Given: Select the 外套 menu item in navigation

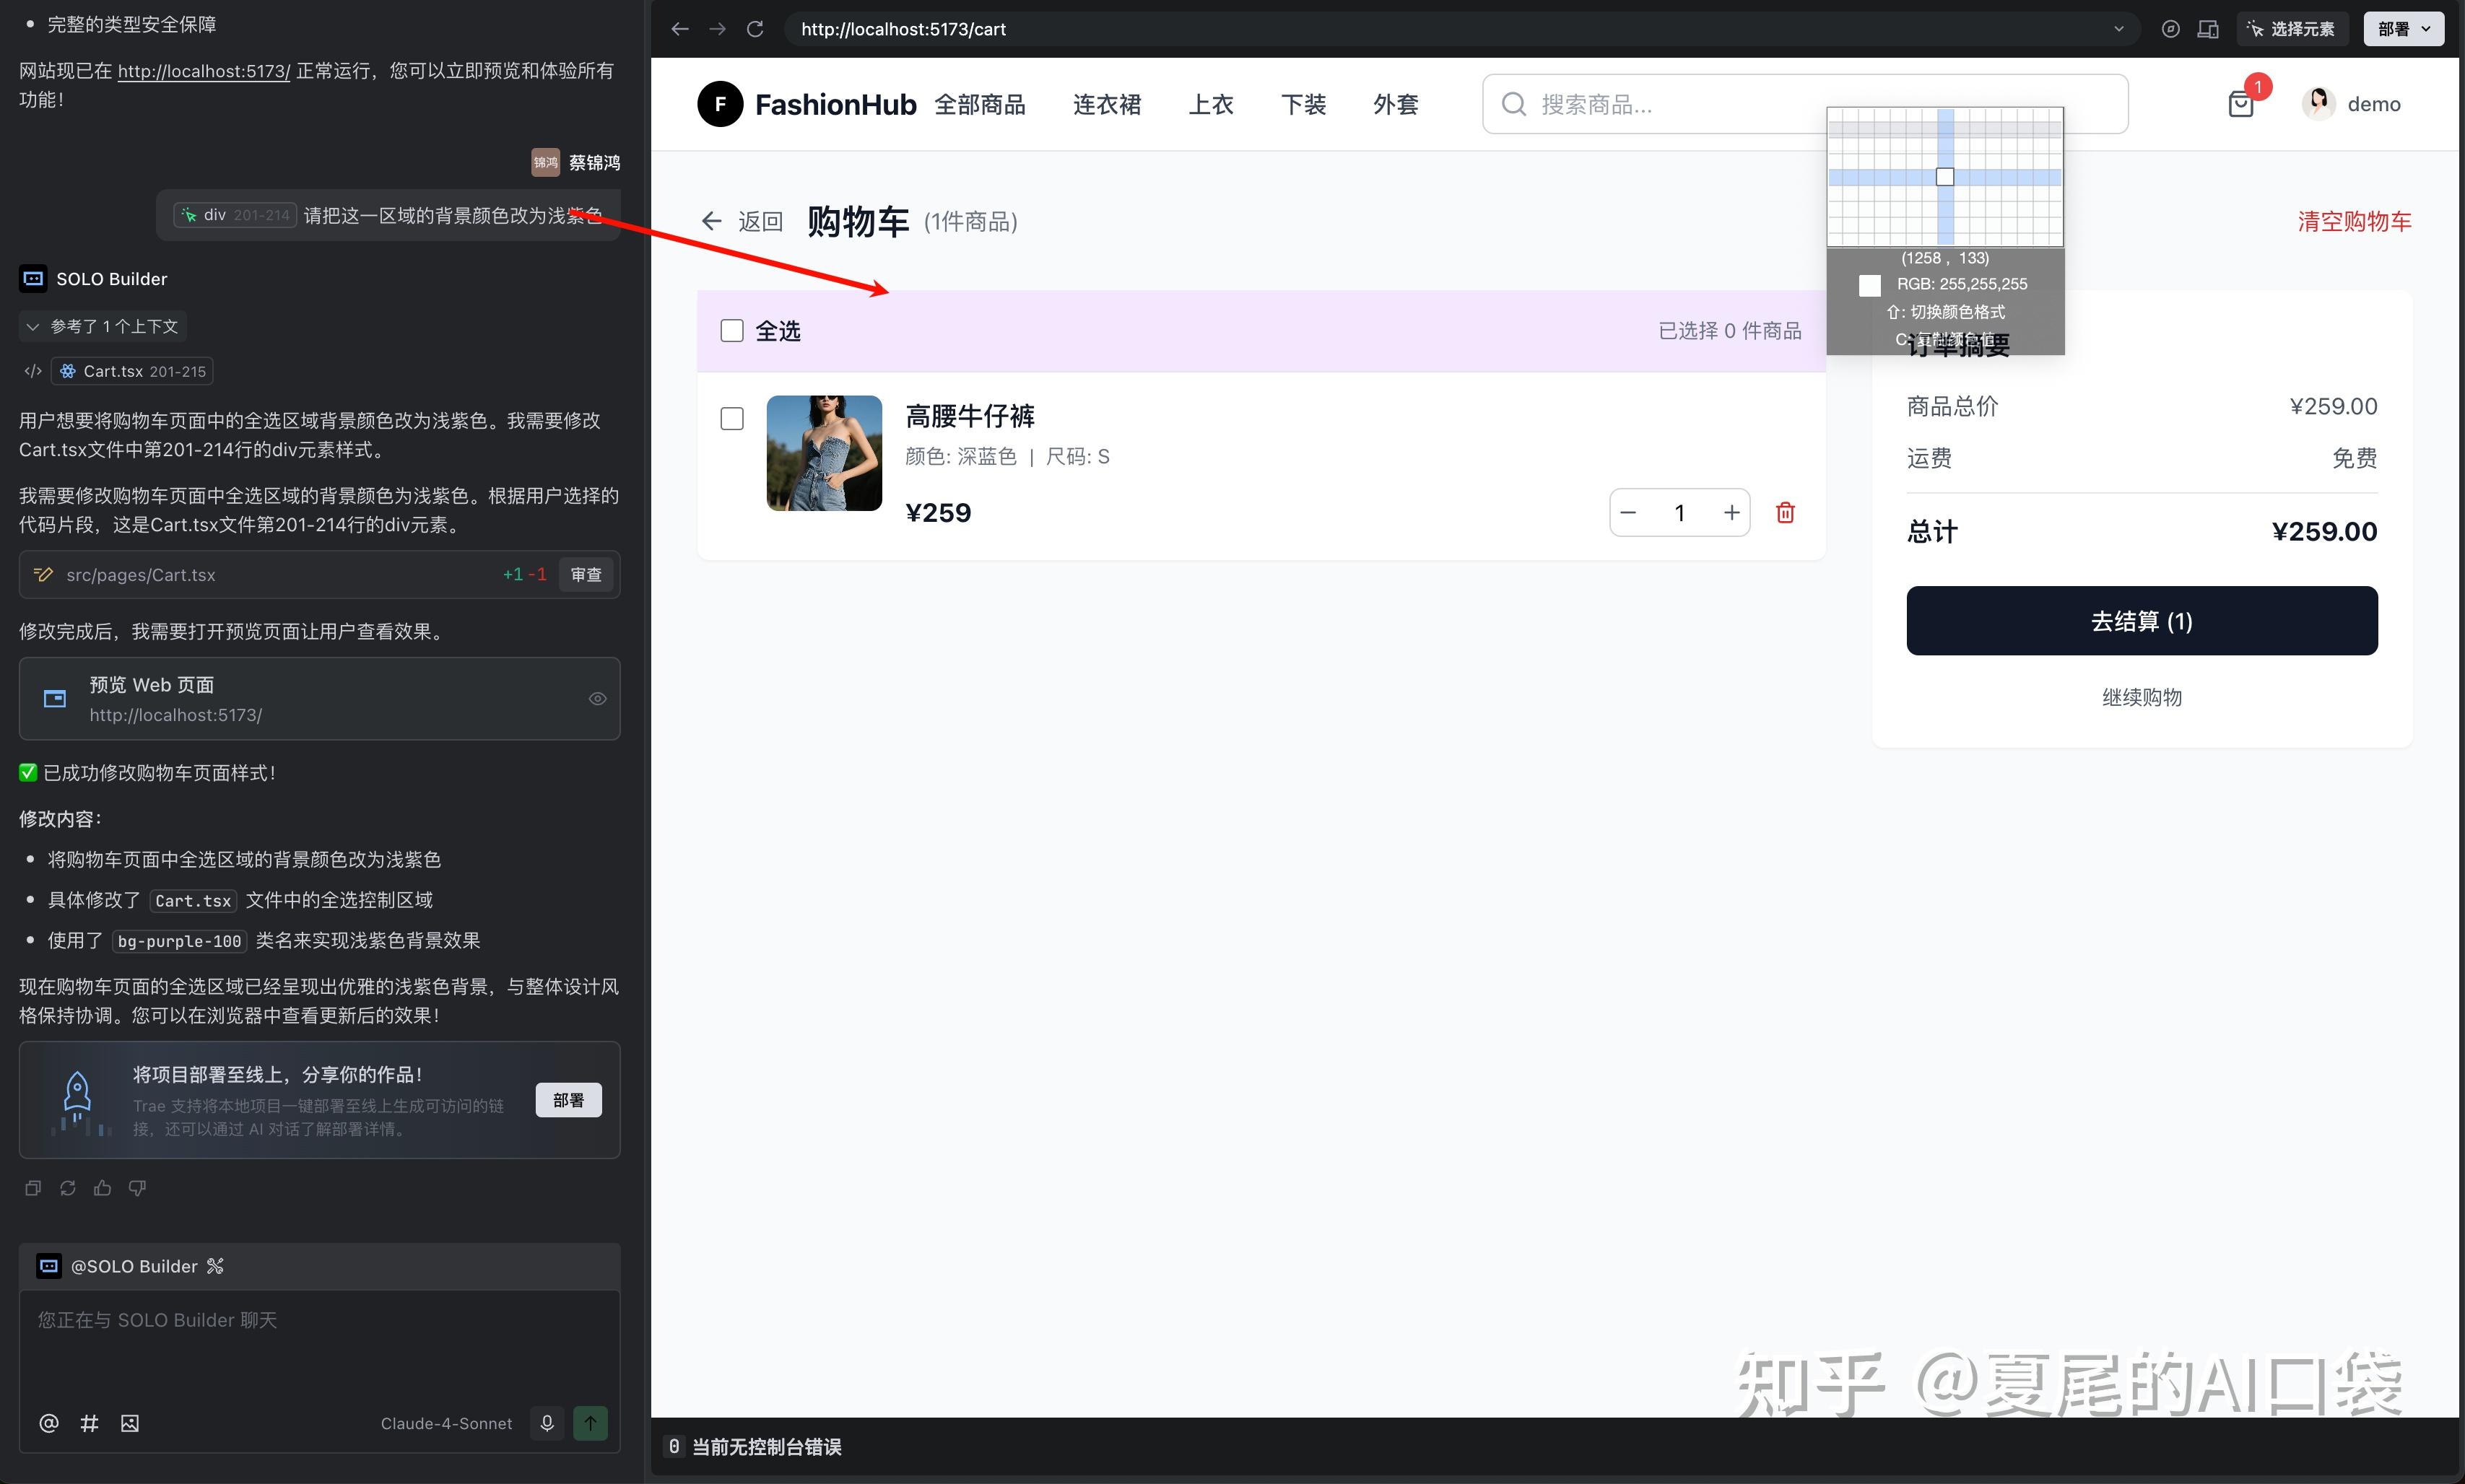Looking at the screenshot, I should [x=1395, y=104].
